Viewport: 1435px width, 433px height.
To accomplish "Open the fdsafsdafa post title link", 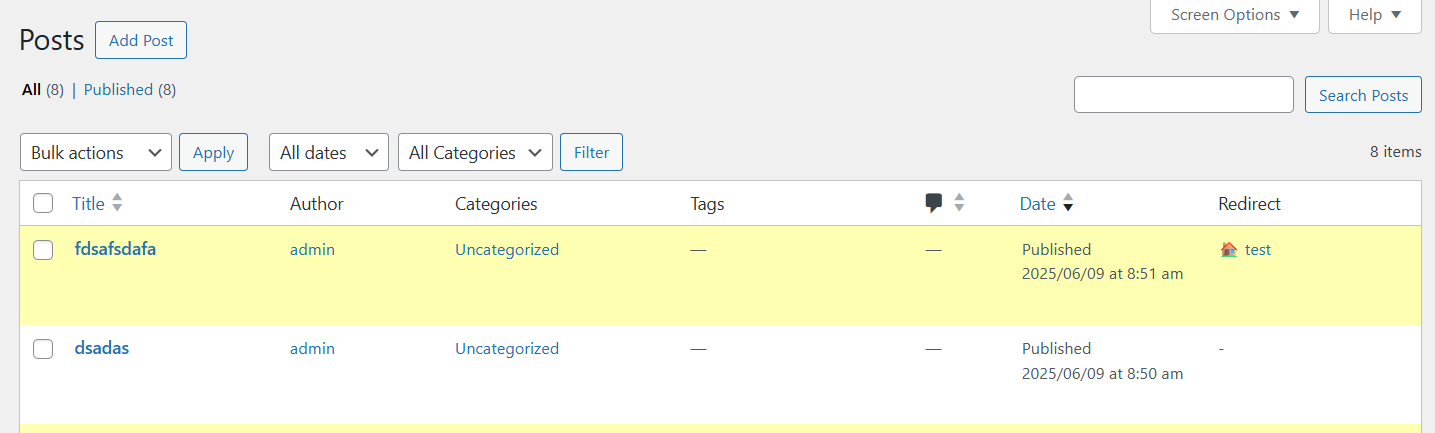I will coord(115,249).
